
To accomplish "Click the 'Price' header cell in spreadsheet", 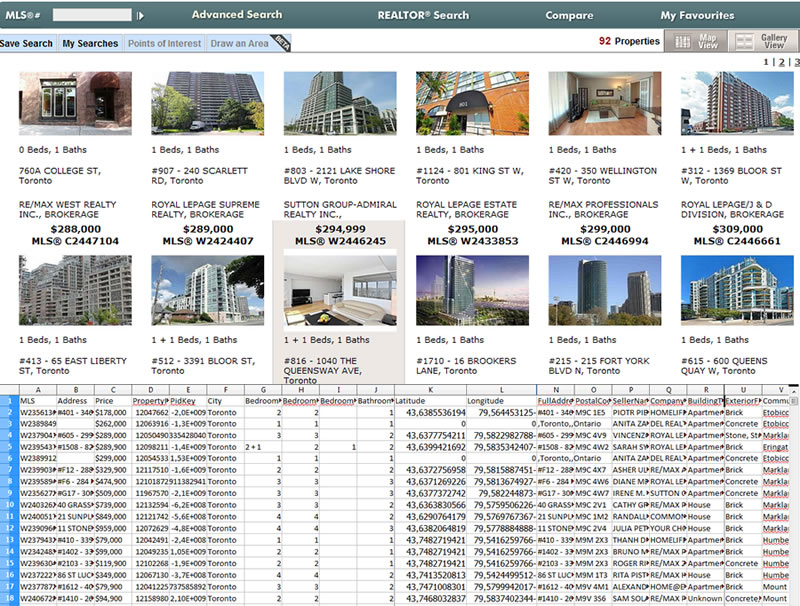I will tap(113, 401).
